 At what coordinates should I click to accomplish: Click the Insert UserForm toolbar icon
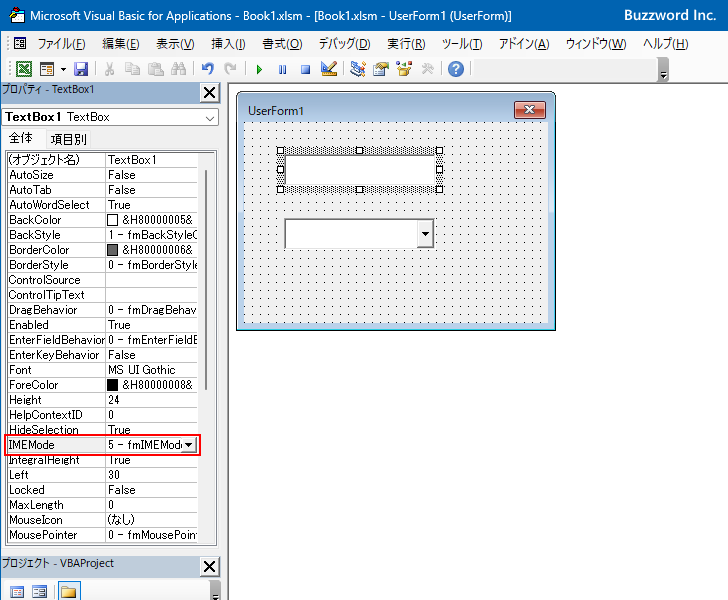47,69
